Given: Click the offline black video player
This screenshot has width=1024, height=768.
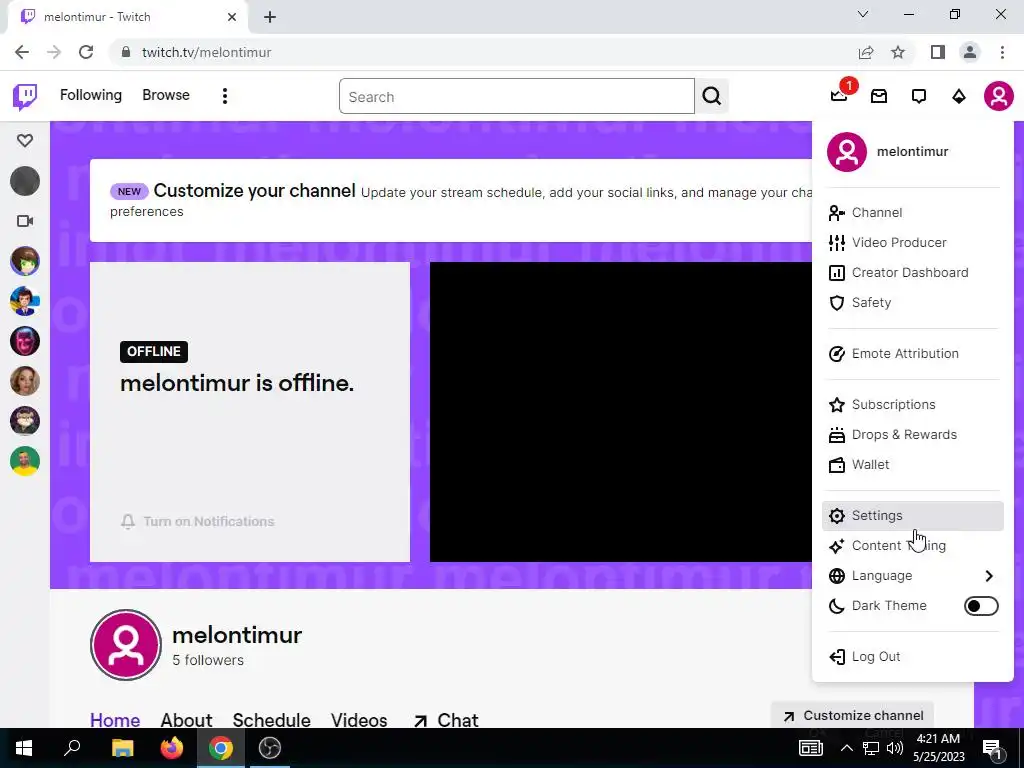Looking at the screenshot, I should pyautogui.click(x=620, y=412).
